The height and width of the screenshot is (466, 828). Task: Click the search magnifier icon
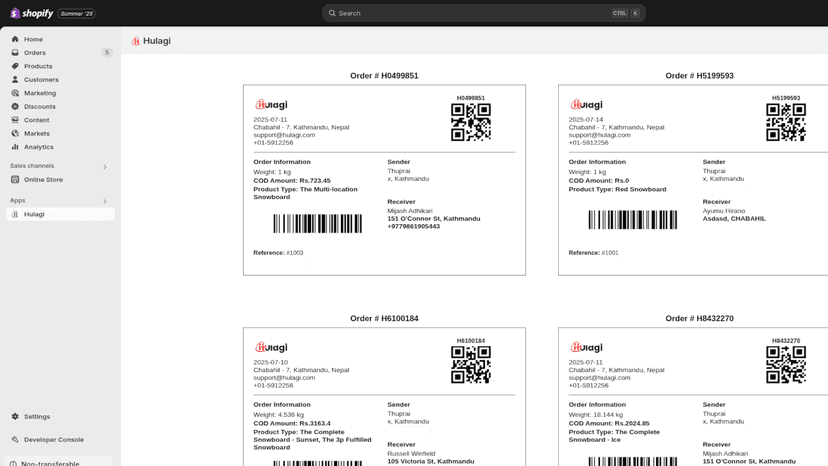[332, 13]
